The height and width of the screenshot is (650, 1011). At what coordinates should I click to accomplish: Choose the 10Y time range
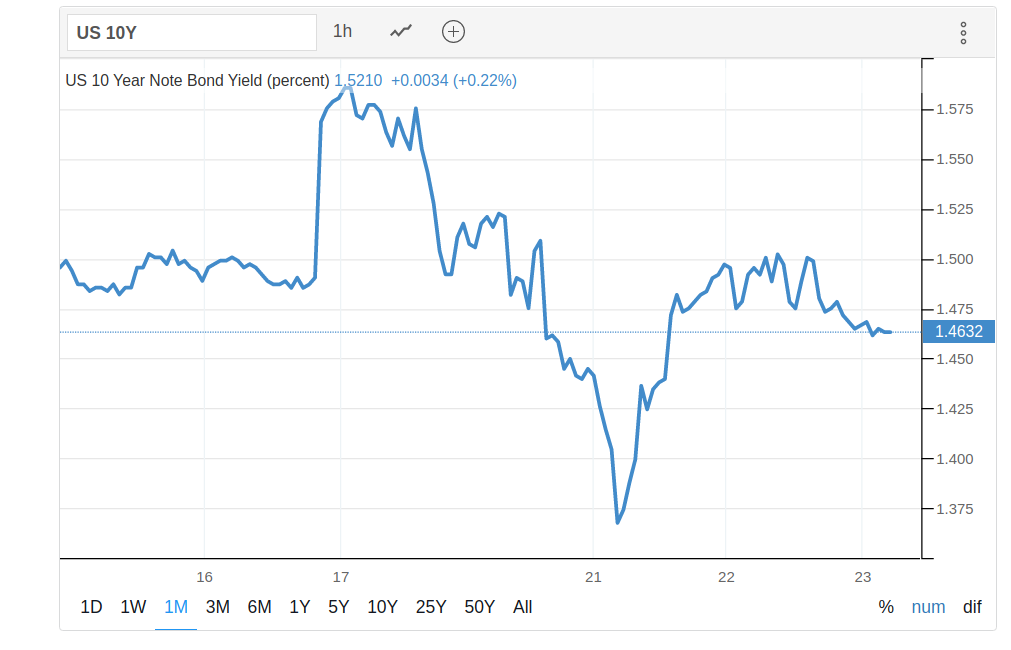point(382,607)
